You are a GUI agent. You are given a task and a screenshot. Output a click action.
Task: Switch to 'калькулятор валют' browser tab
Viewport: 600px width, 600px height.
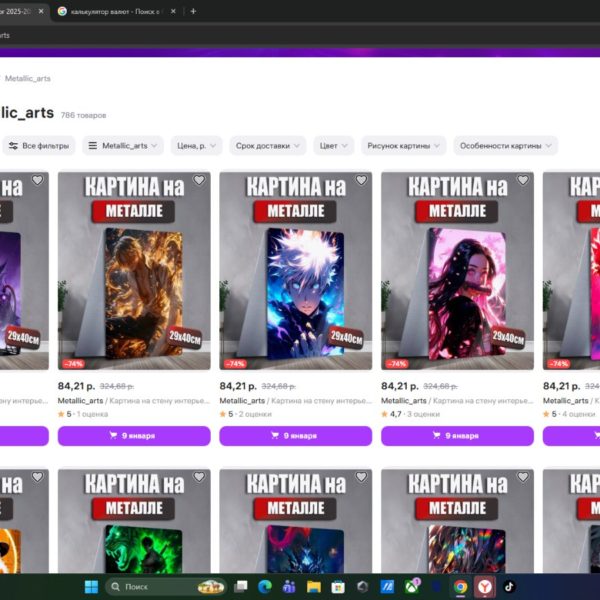(113, 11)
